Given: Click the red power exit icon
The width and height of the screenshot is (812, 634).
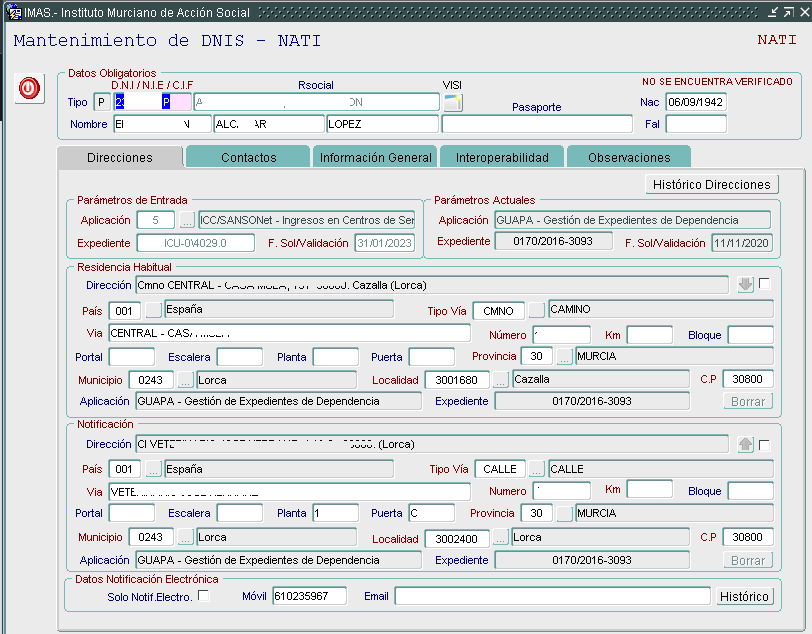Looking at the screenshot, I should point(28,88).
